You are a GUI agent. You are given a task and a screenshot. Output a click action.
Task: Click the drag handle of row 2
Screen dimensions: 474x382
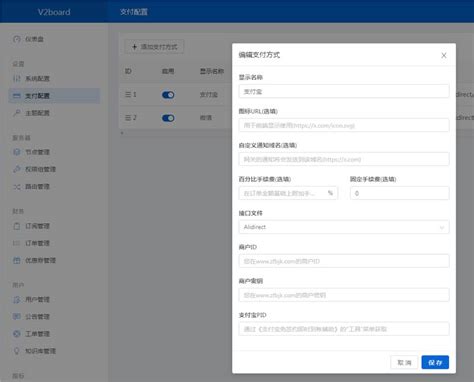pos(128,118)
